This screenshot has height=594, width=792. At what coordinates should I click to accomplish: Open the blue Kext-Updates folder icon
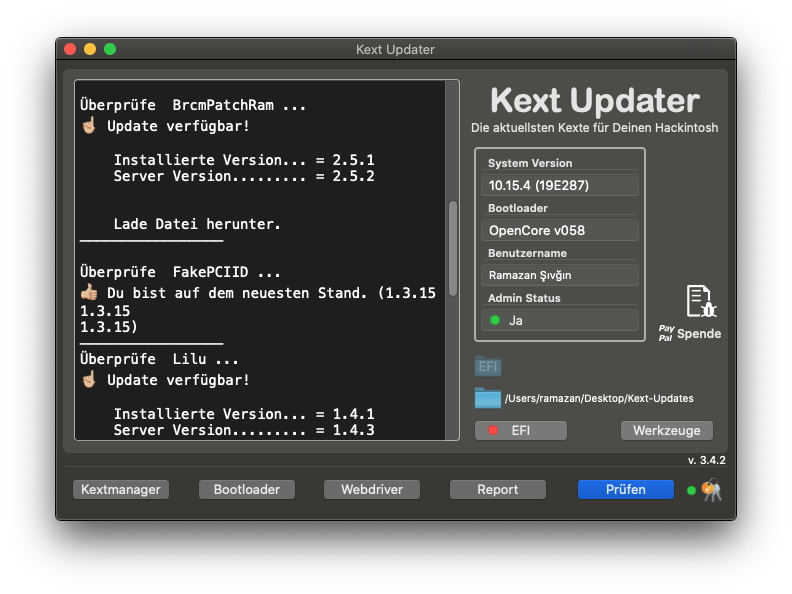click(x=488, y=398)
